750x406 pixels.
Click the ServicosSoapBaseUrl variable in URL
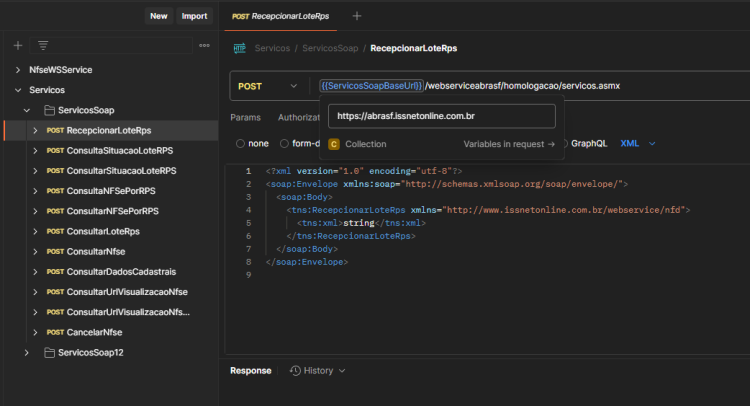372,86
